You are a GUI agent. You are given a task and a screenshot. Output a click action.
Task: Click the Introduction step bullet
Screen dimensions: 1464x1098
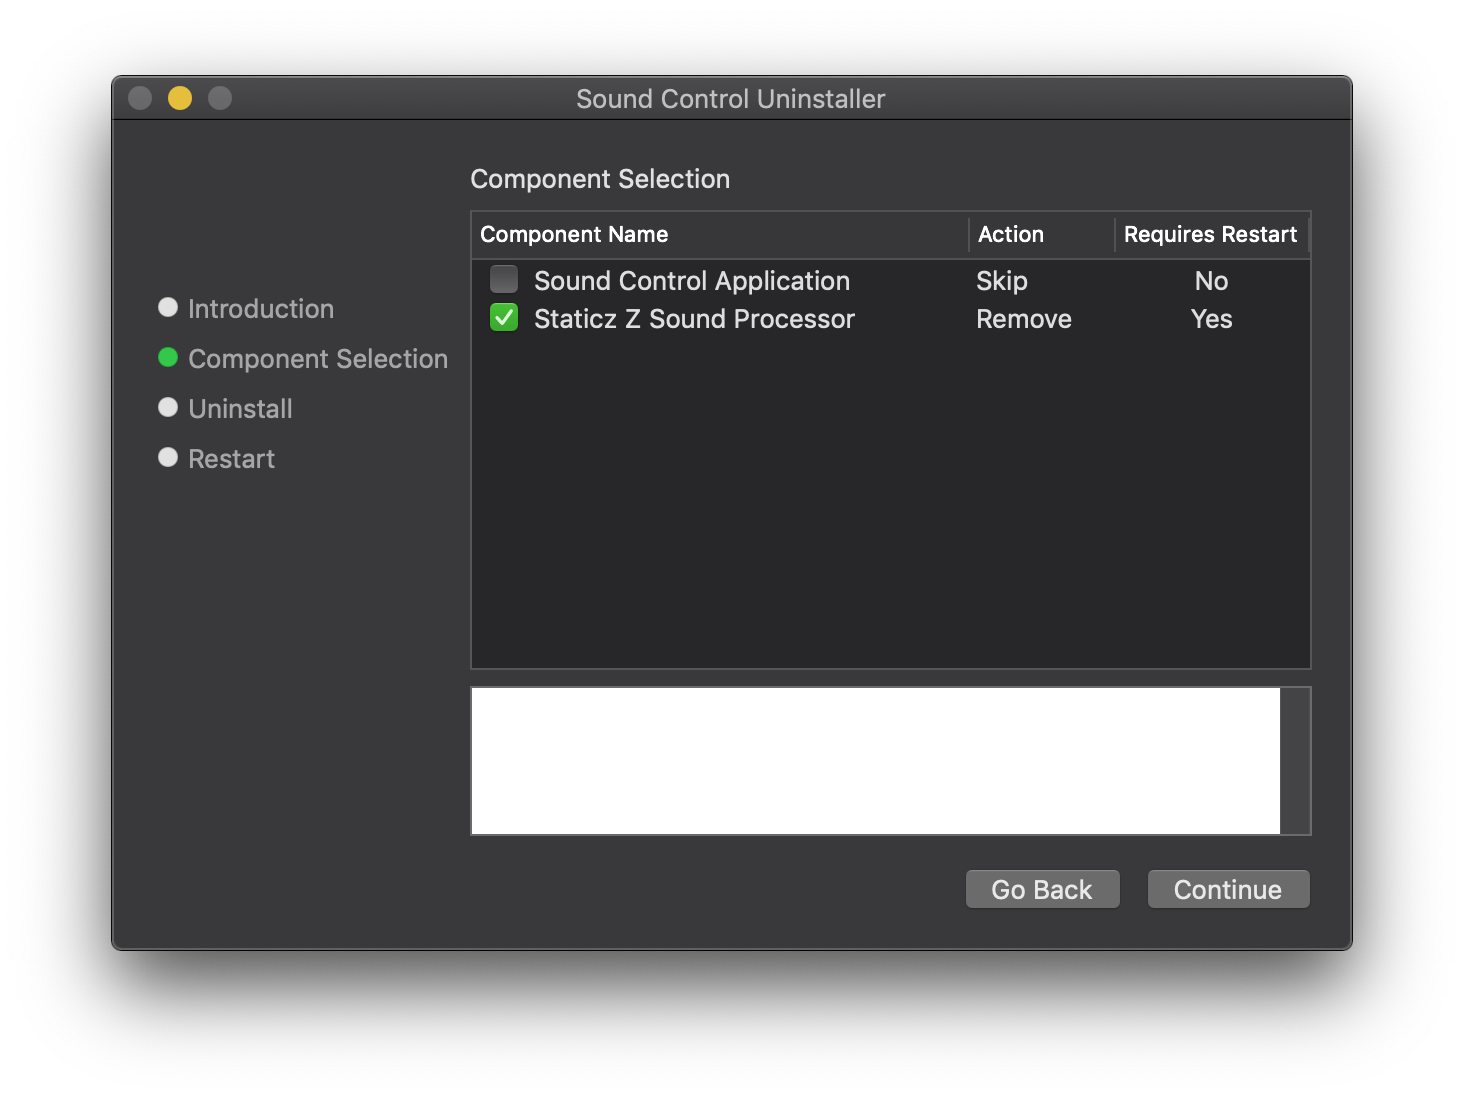pos(168,307)
